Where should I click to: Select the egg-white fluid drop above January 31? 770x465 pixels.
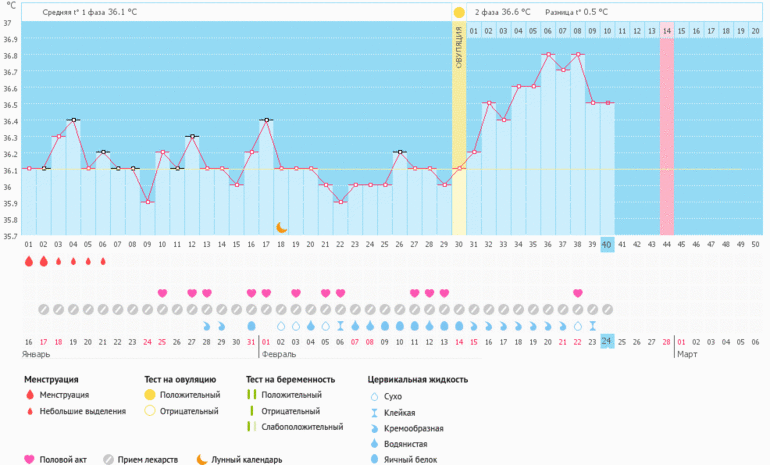click(x=251, y=326)
